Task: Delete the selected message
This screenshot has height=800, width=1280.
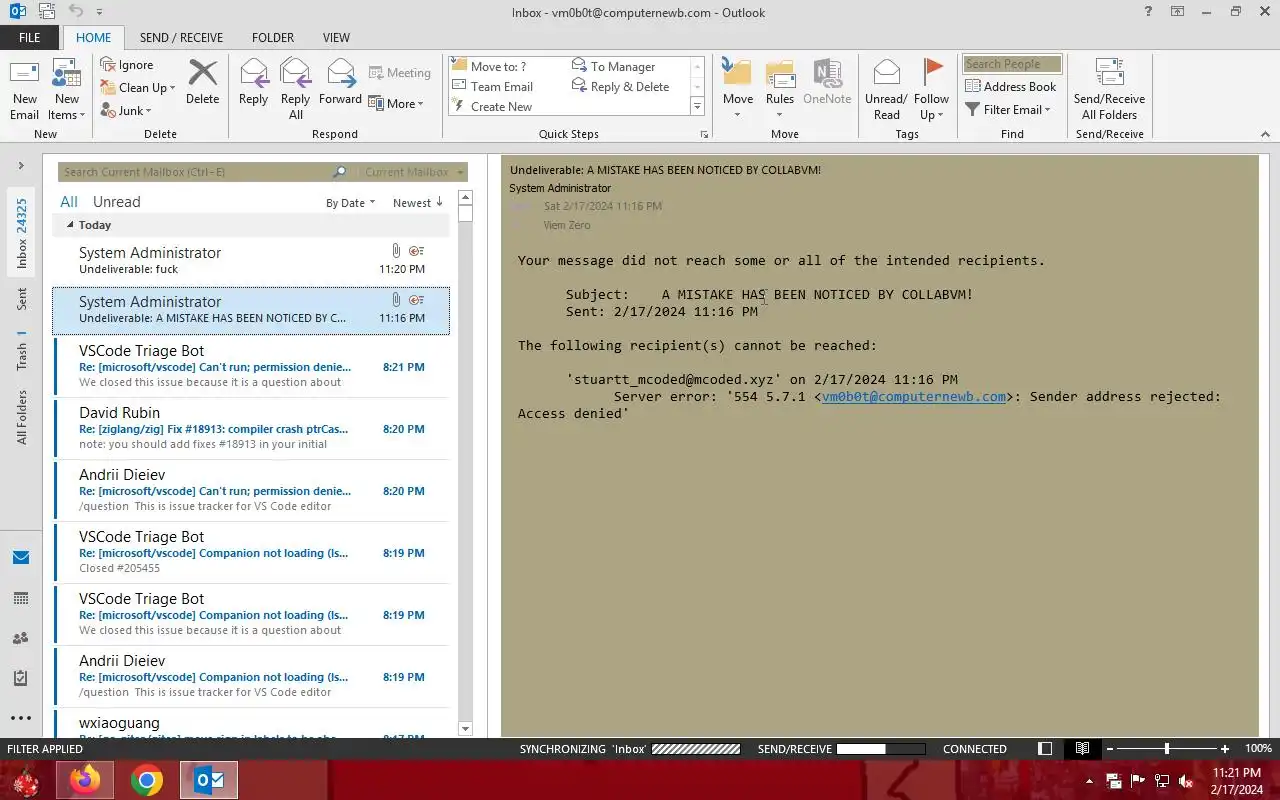Action: pyautogui.click(x=202, y=82)
